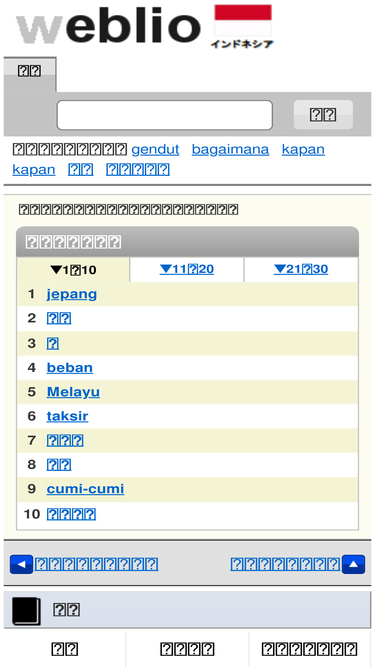Focus the search text field

coord(165,115)
